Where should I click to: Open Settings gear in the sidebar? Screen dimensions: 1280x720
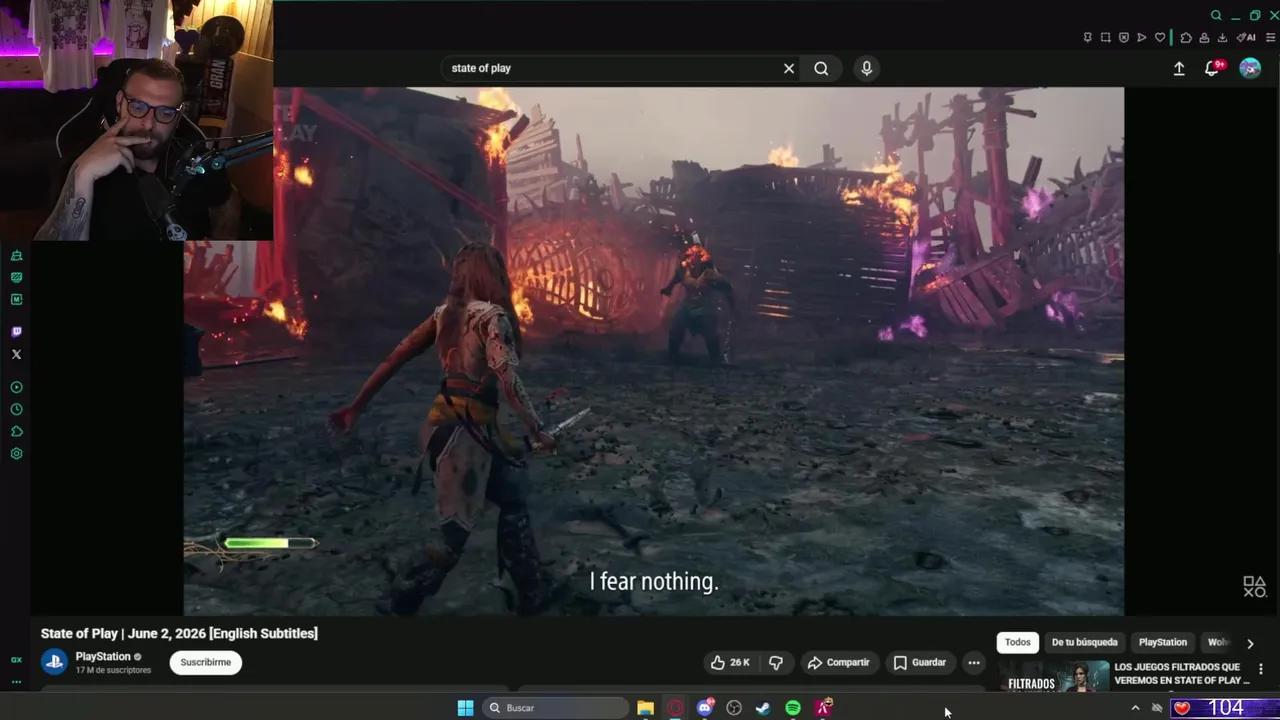pyautogui.click(x=16, y=453)
